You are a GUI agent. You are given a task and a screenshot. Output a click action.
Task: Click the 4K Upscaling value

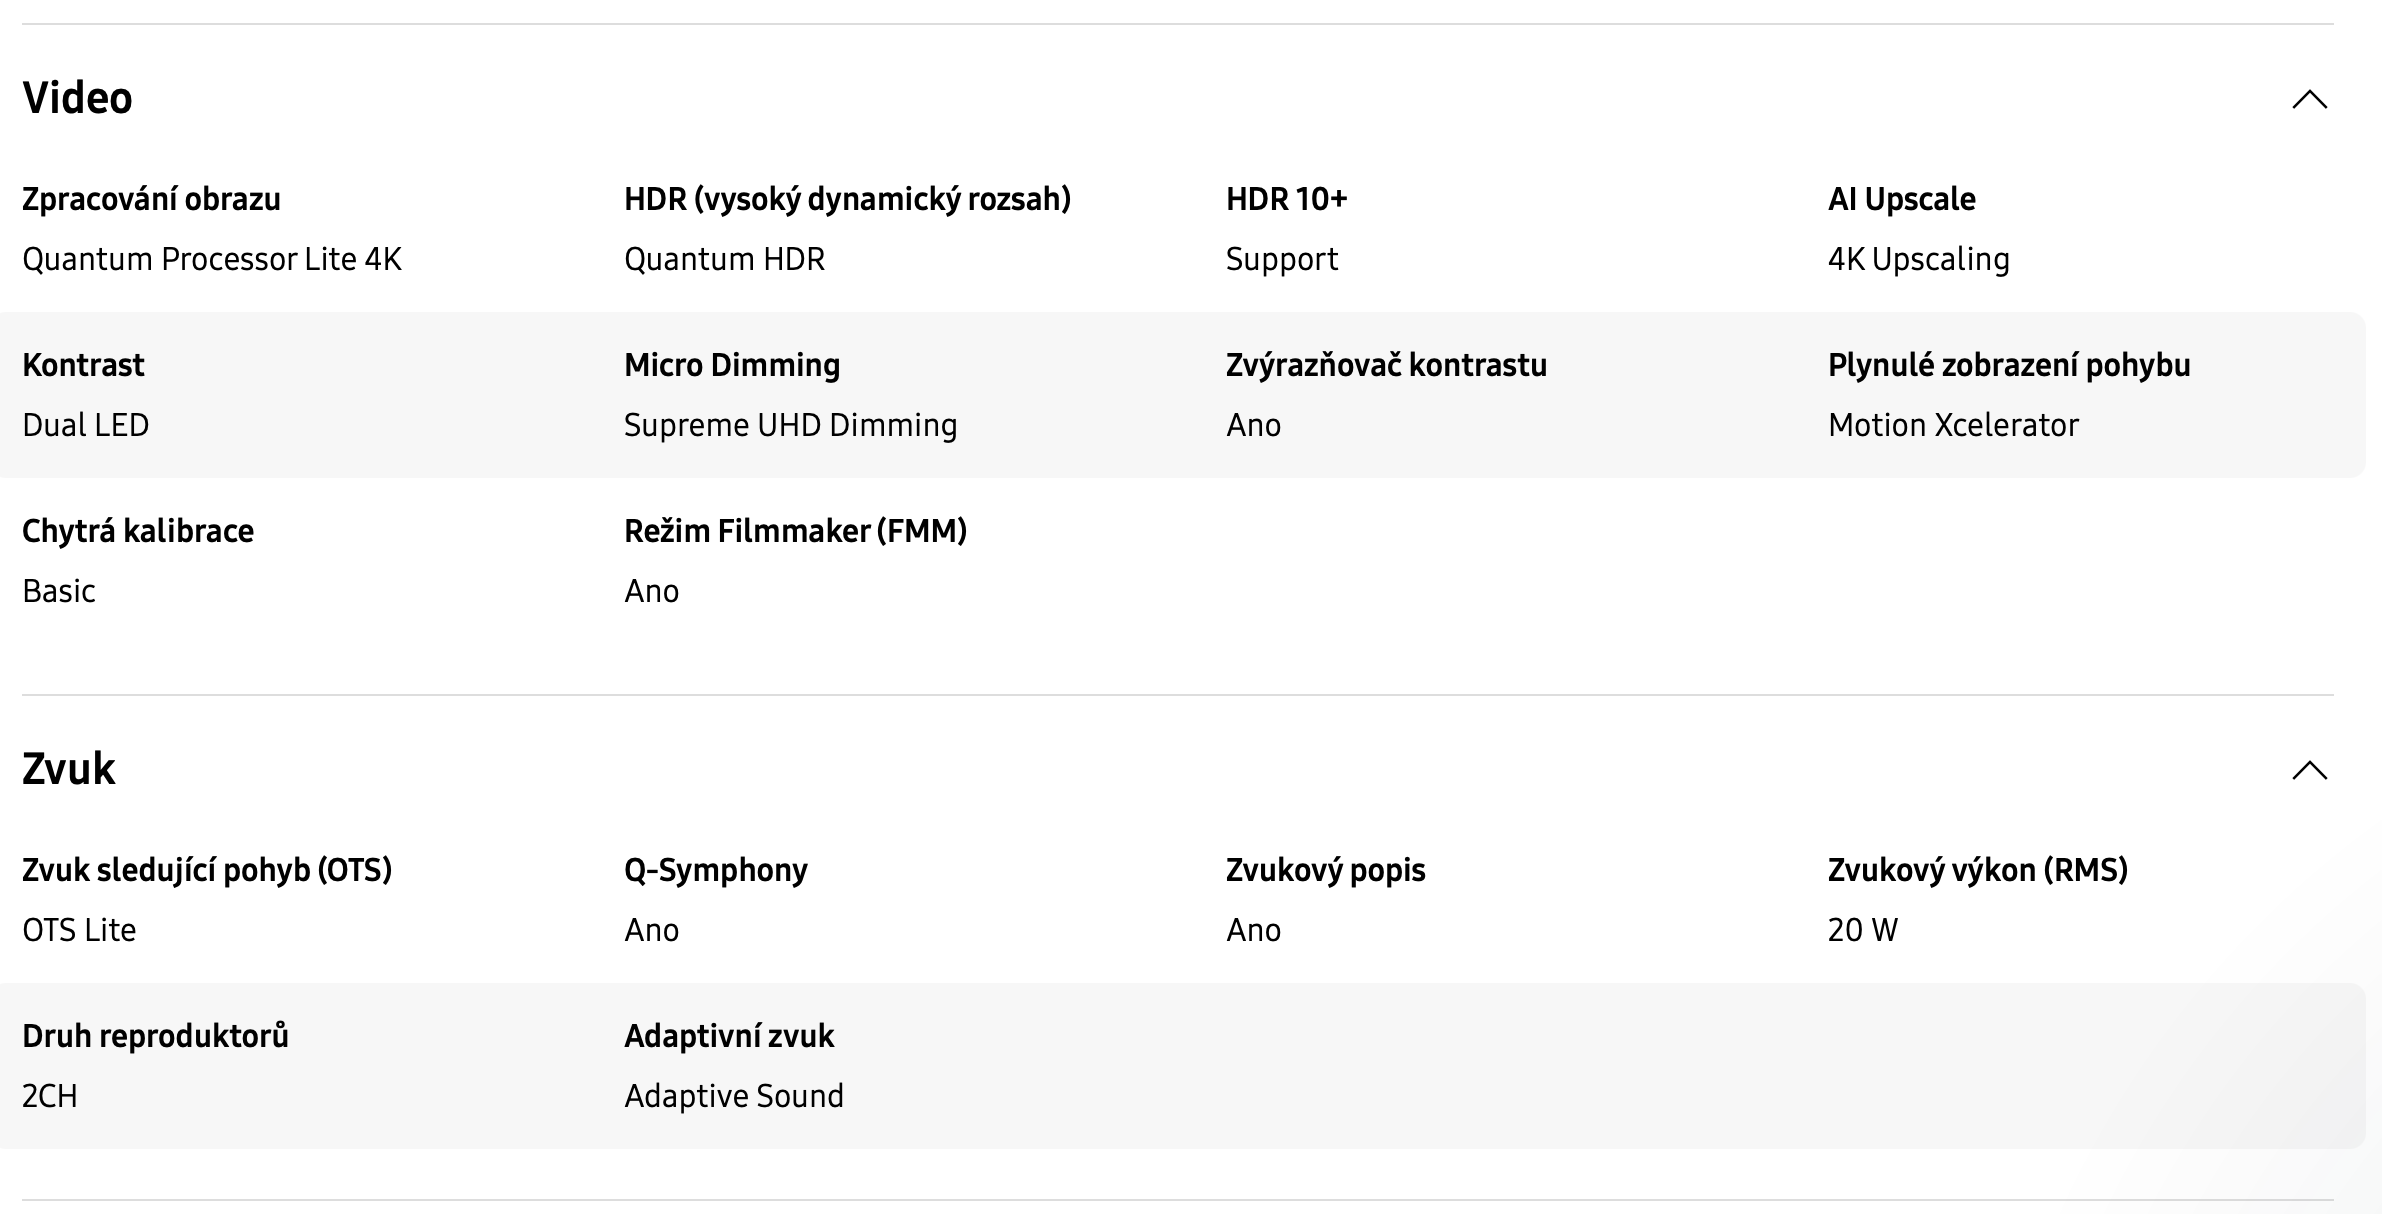(1919, 259)
